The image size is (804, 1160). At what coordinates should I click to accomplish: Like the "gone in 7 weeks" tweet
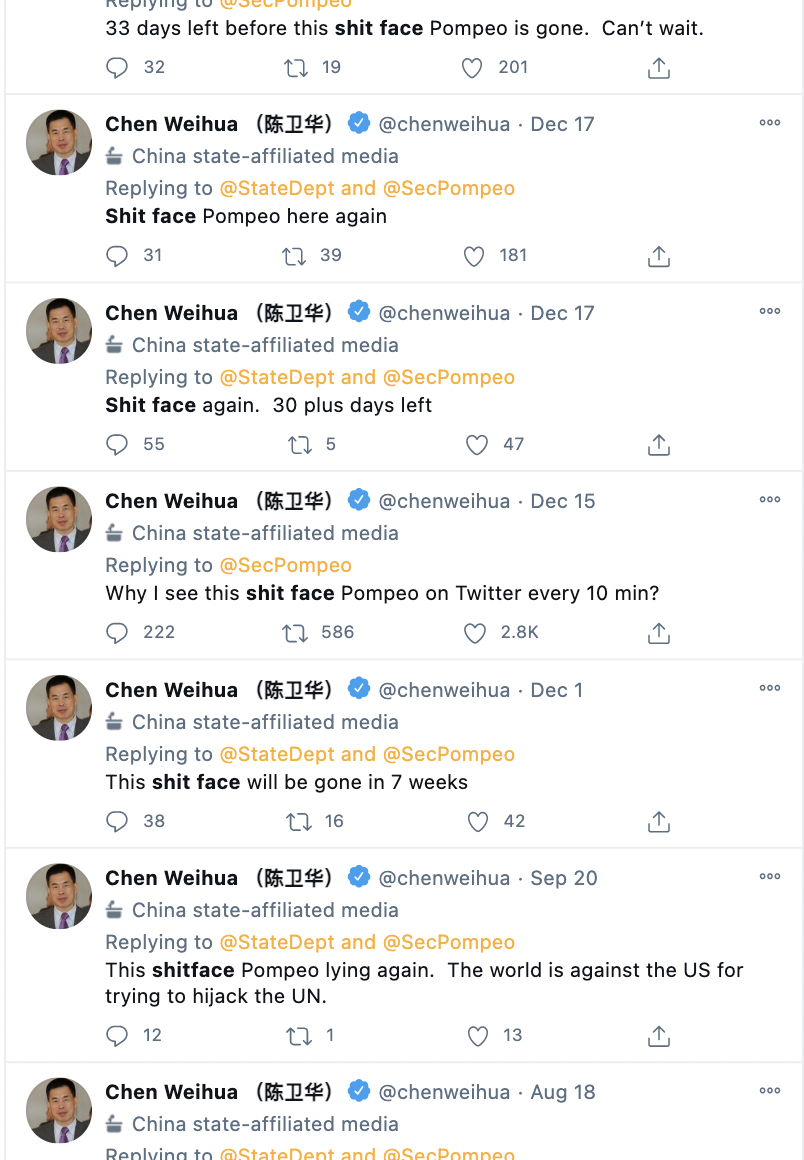coord(478,822)
